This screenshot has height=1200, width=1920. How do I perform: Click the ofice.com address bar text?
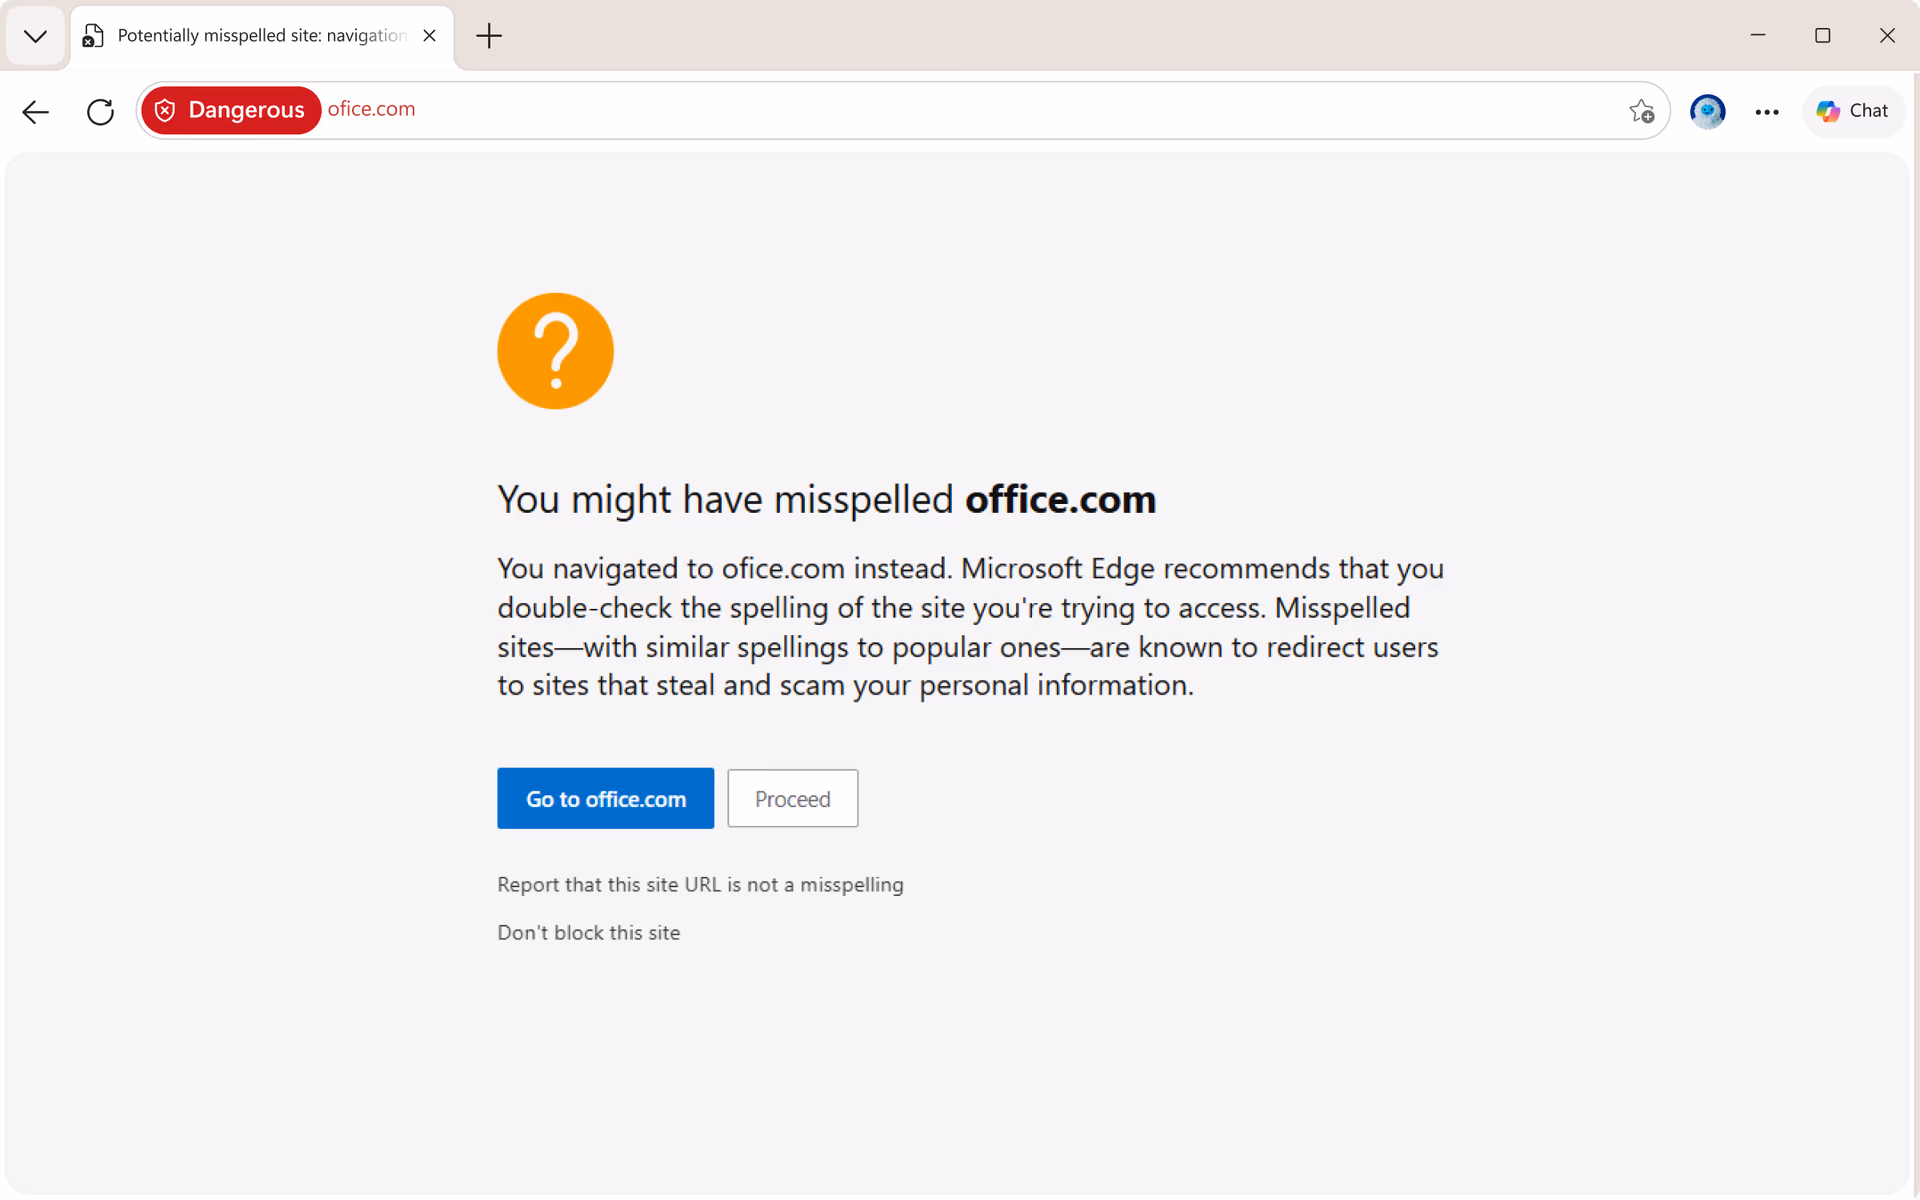click(371, 109)
